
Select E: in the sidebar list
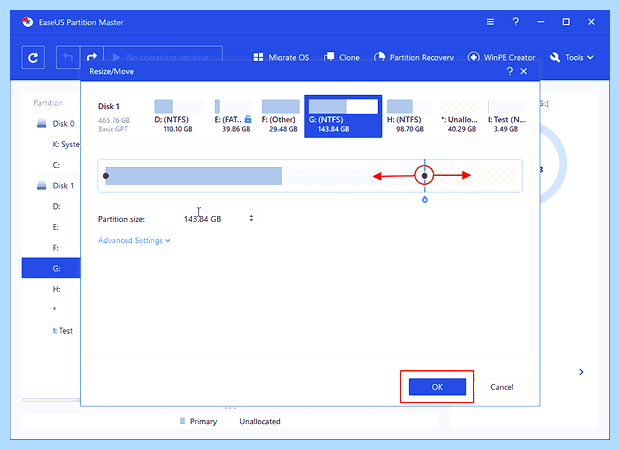point(56,227)
